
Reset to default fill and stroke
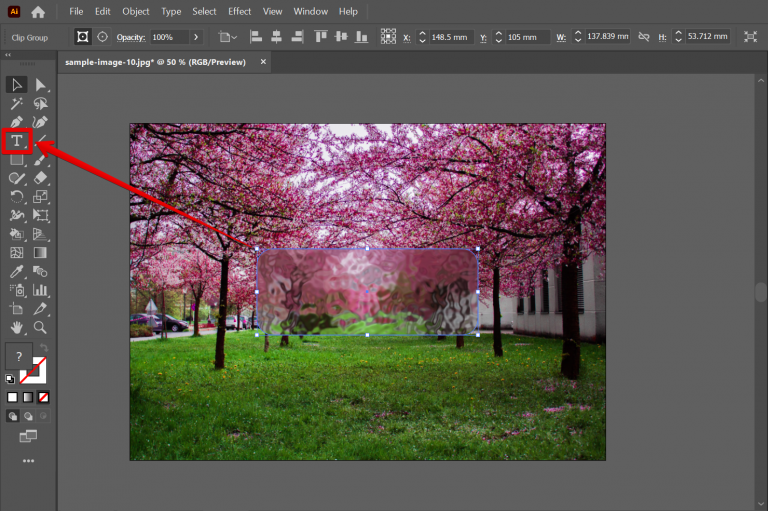(10, 379)
